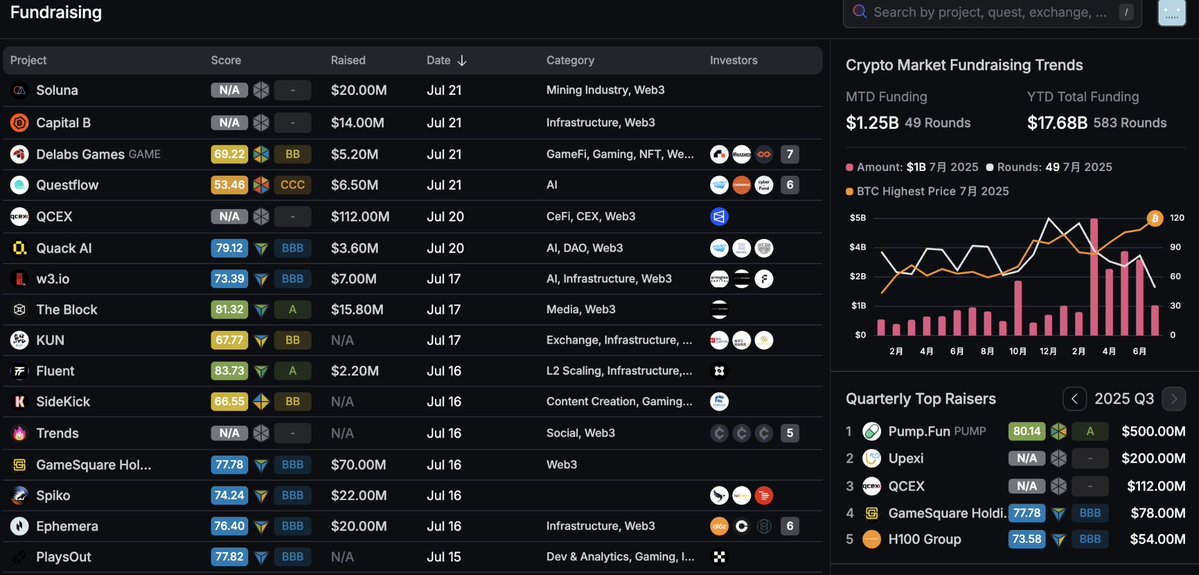Open the H100 Group top raiser link
Screen dimensions: 1199x575
(x=924, y=539)
